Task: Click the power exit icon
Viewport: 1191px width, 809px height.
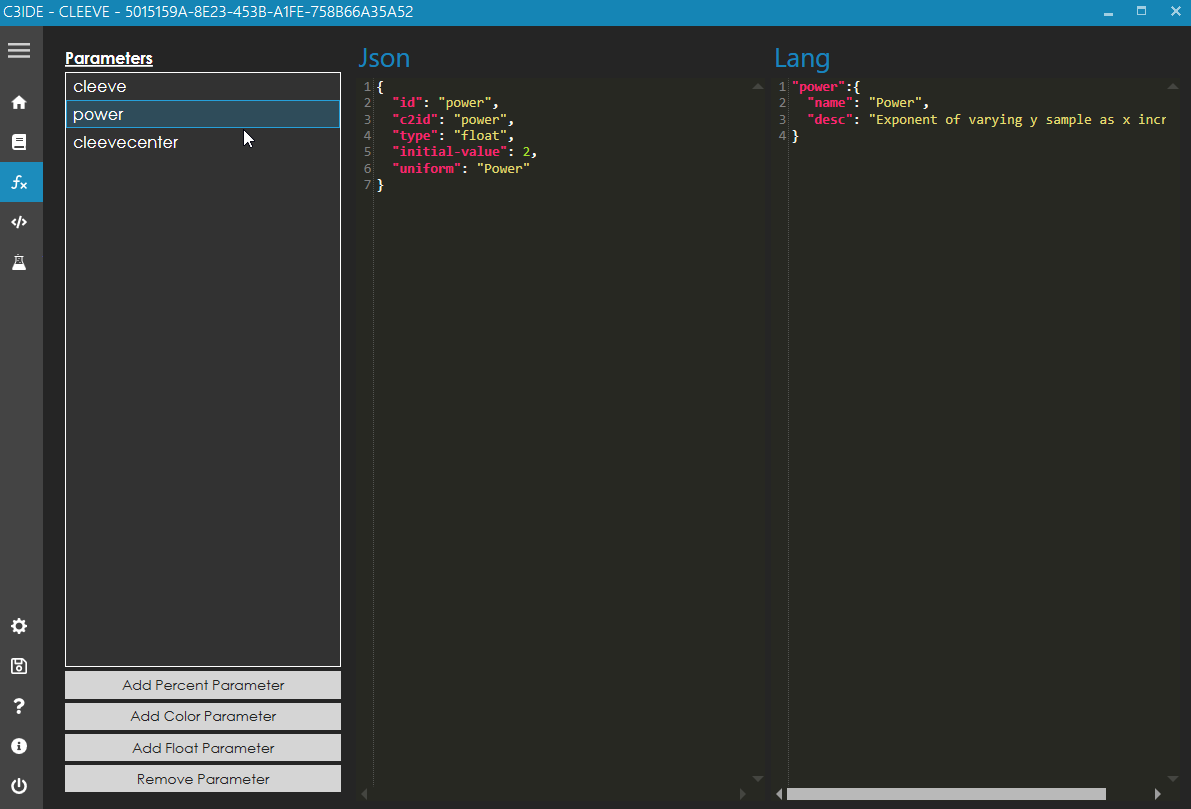Action: coord(19,785)
